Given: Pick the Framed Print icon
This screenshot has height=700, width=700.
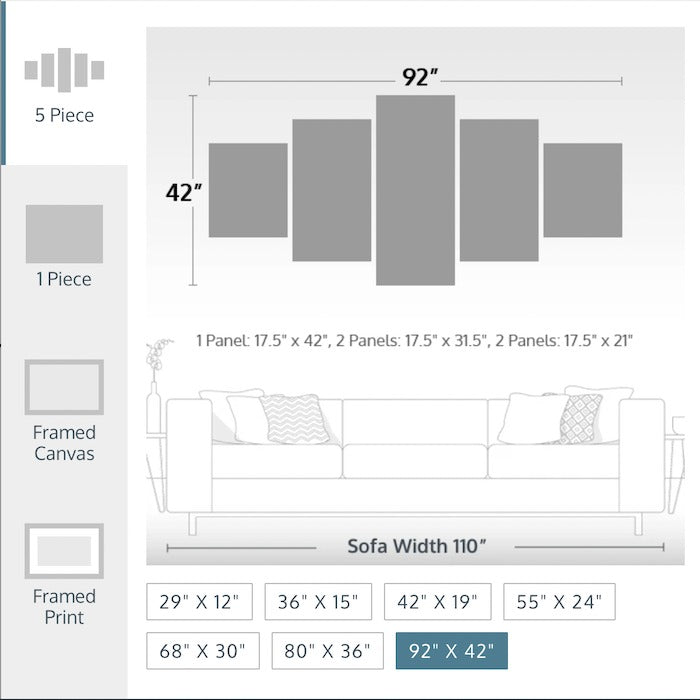Looking at the screenshot, I should click(x=64, y=550).
